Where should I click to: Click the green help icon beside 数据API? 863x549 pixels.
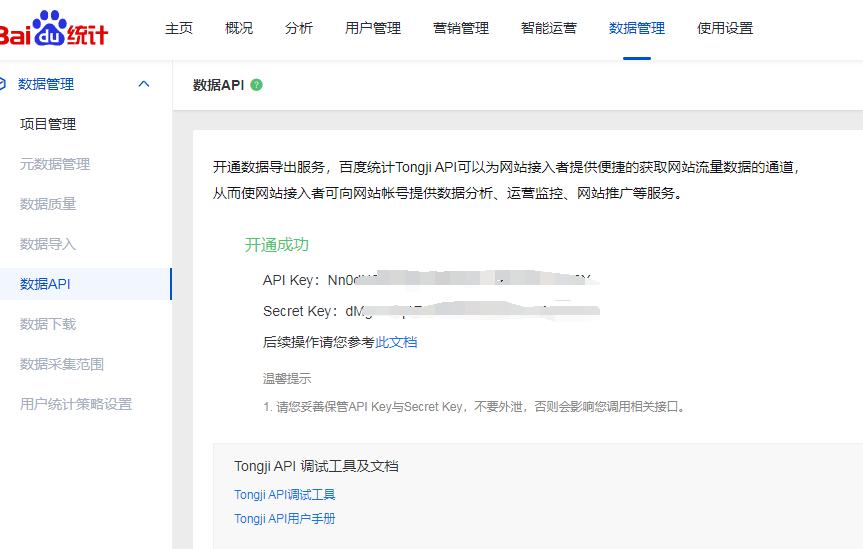tap(257, 85)
